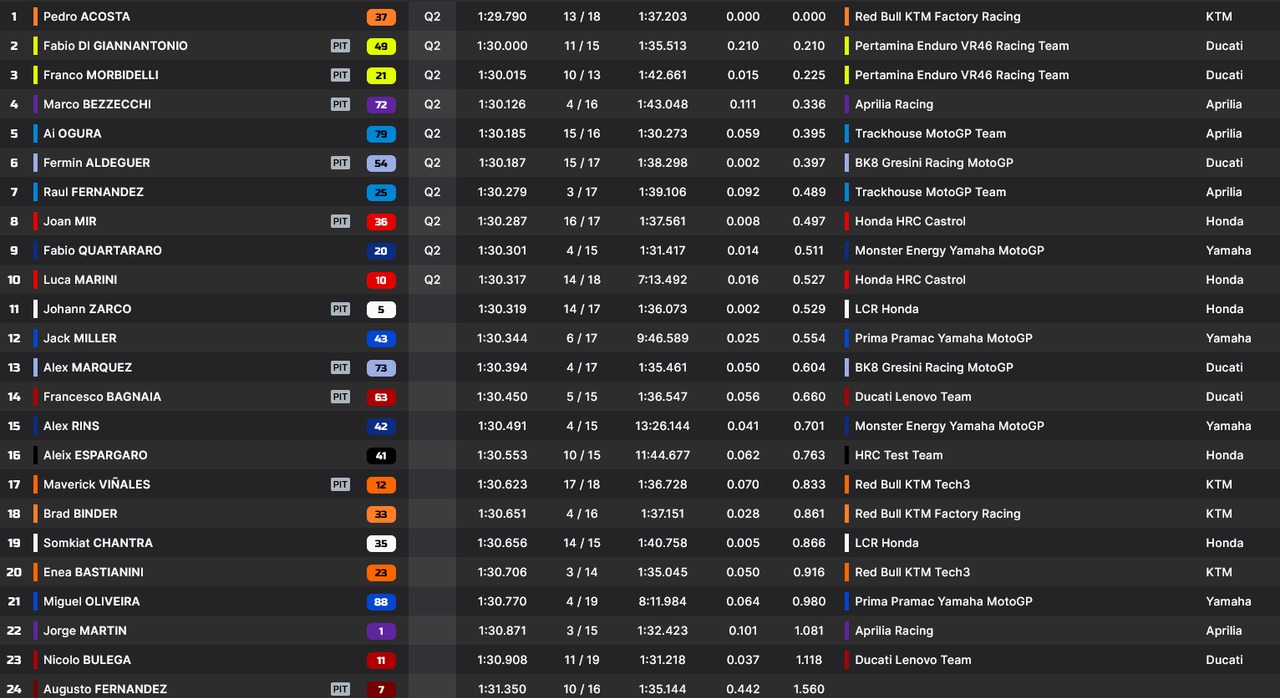Click the PIT indicator for Fabio Di Giannantonio
Viewport: 1280px width, 698px height.
tap(340, 46)
